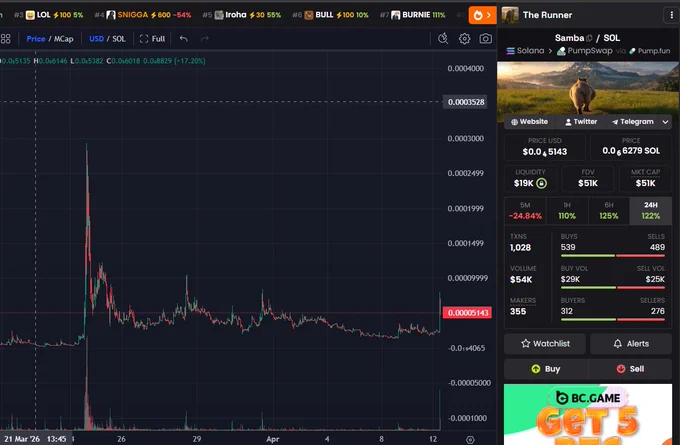Click the crosshair price label 0.0003528
Image resolution: width=680 pixels, height=445 pixels.
tap(466, 102)
